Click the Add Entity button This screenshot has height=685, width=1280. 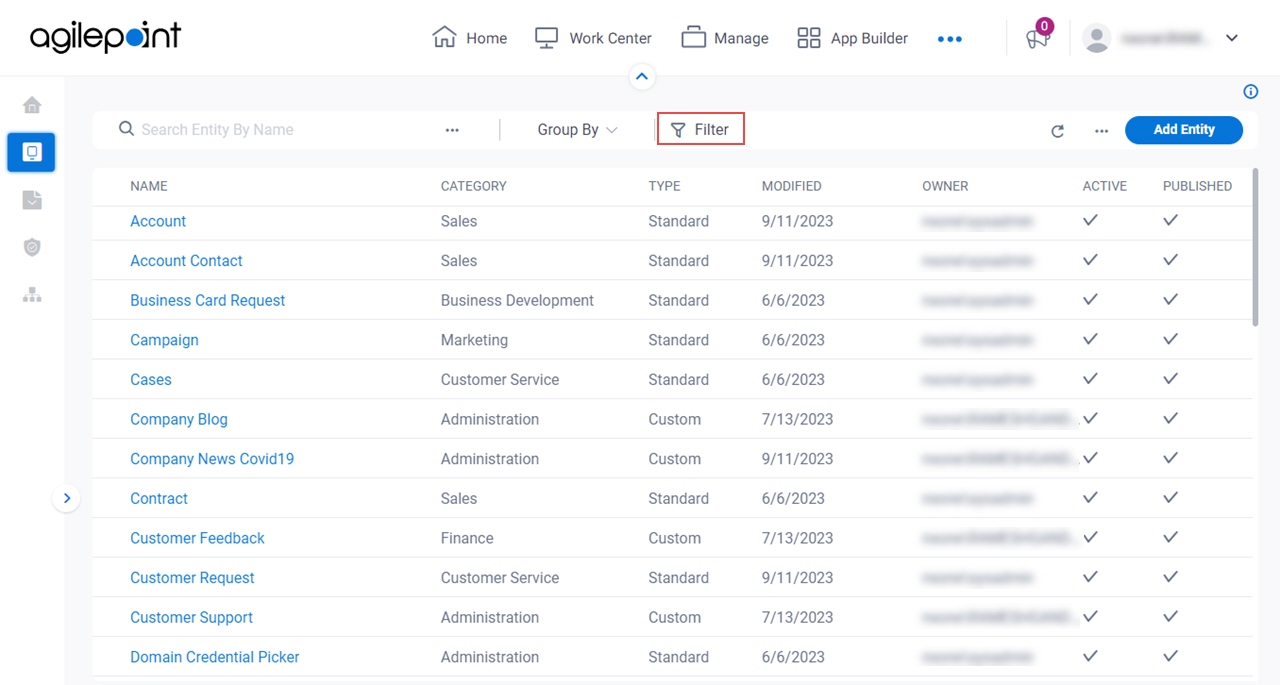click(1184, 130)
